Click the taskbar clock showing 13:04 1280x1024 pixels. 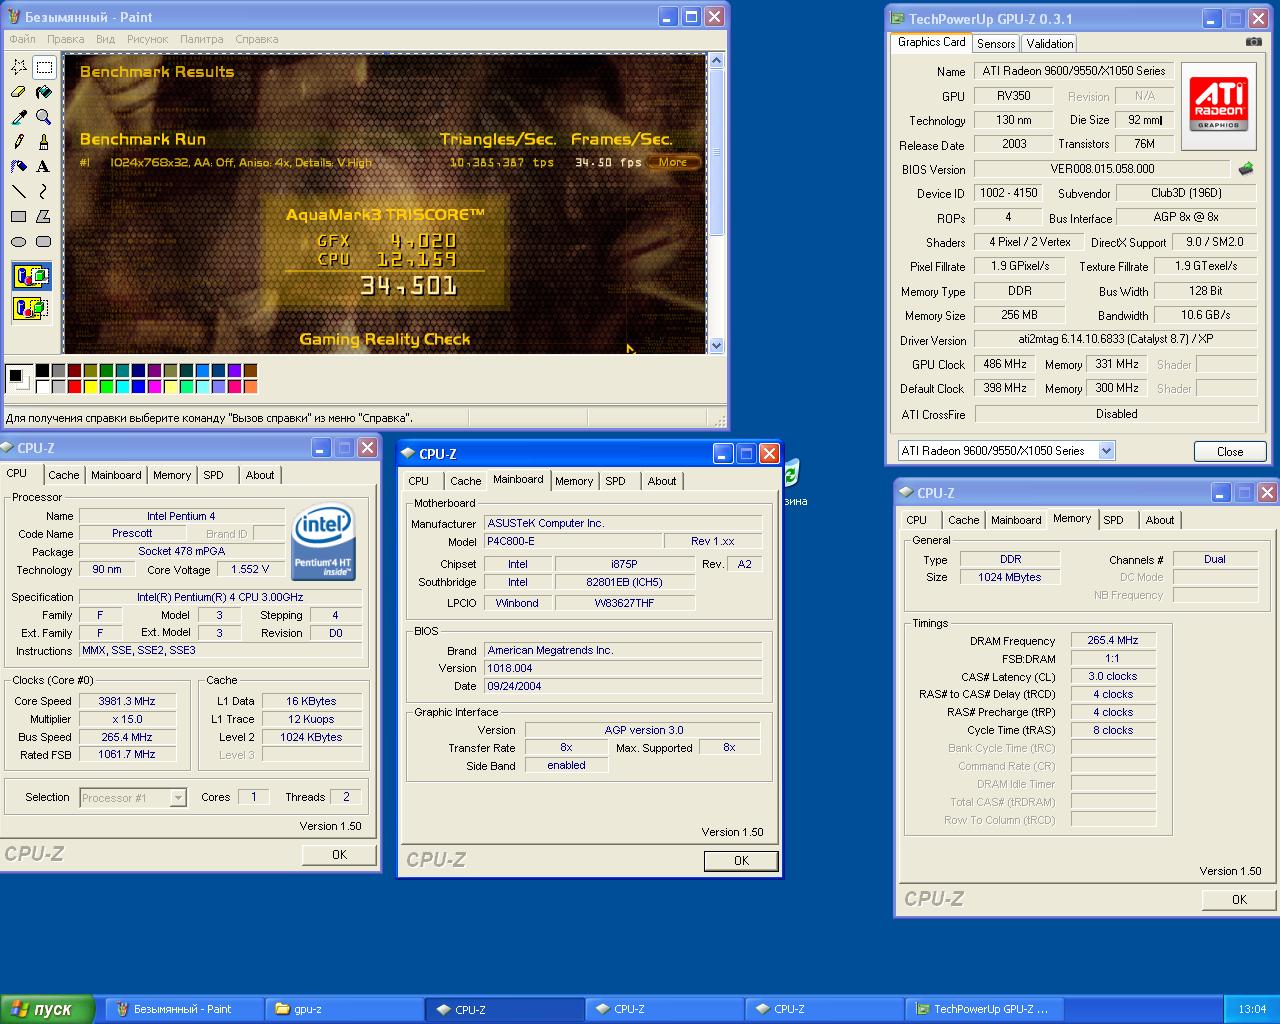point(1252,1009)
